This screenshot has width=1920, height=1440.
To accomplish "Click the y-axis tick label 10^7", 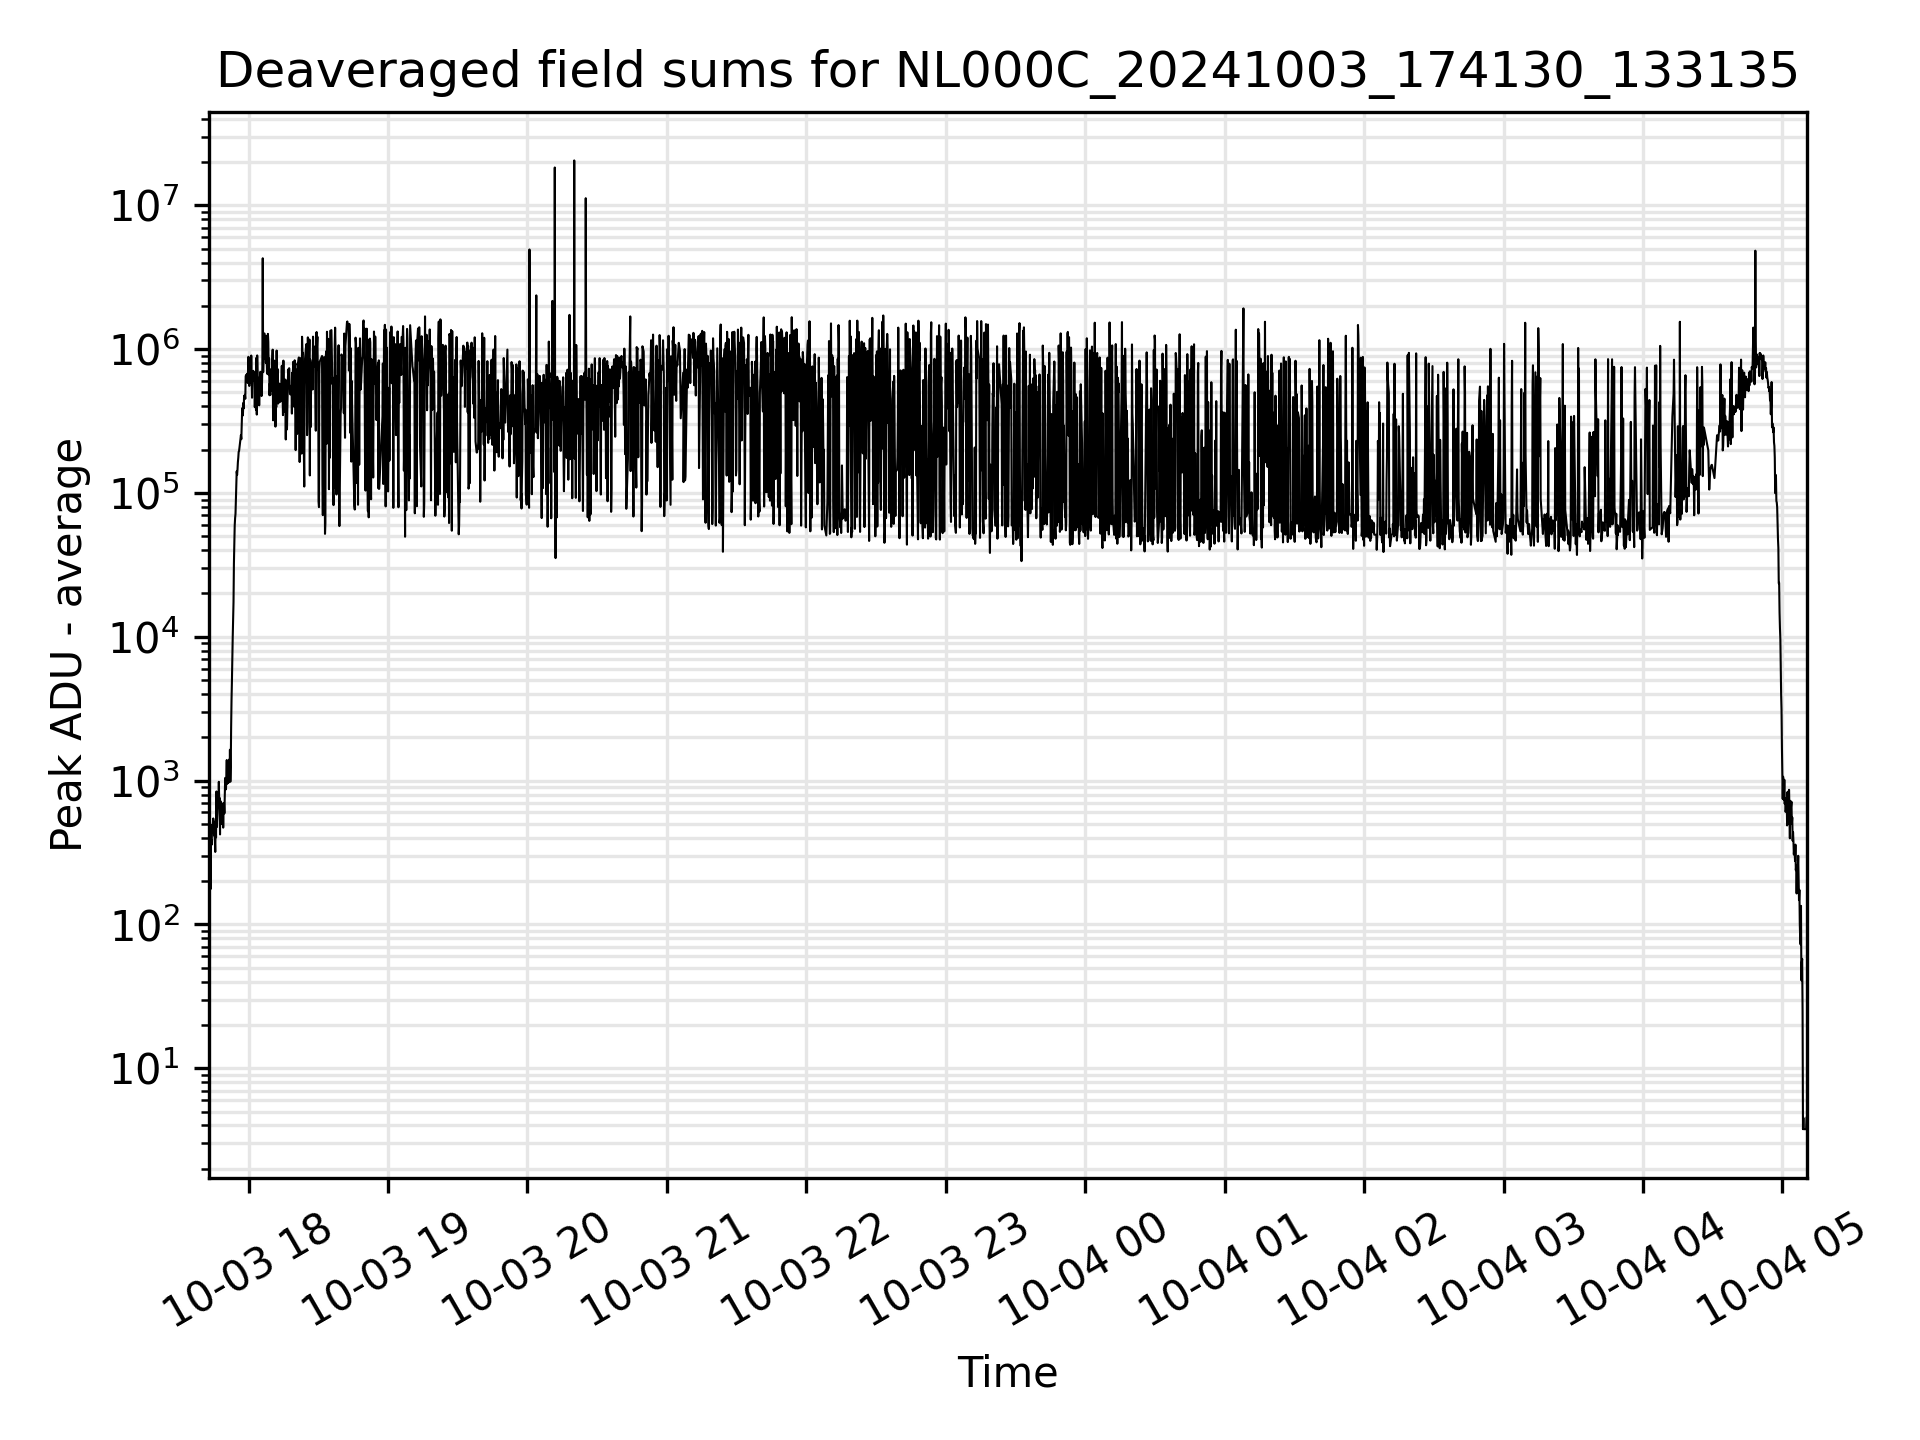I will tap(145, 205).
